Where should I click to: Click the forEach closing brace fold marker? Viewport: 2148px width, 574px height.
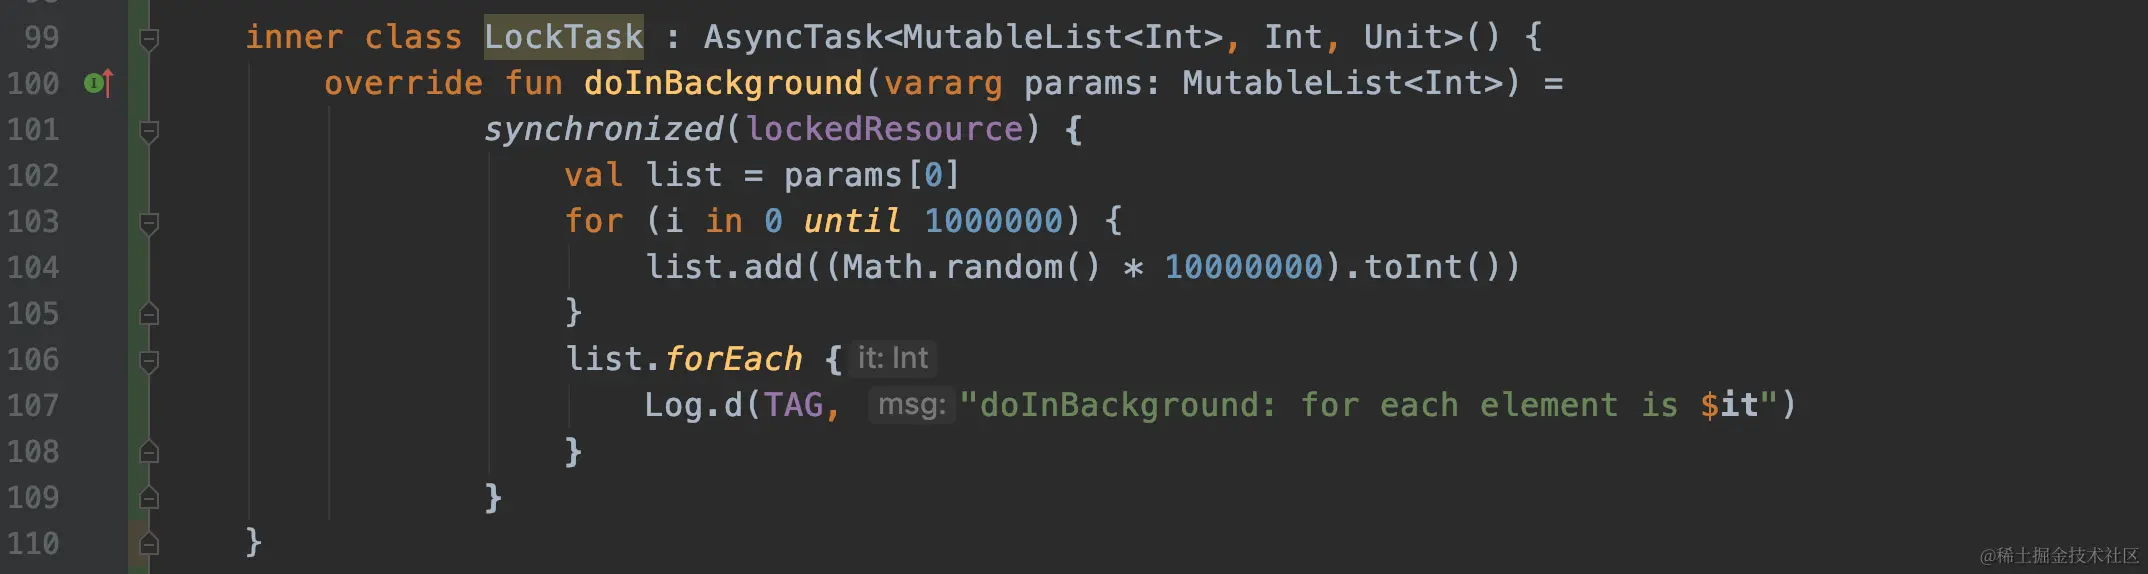tap(149, 451)
